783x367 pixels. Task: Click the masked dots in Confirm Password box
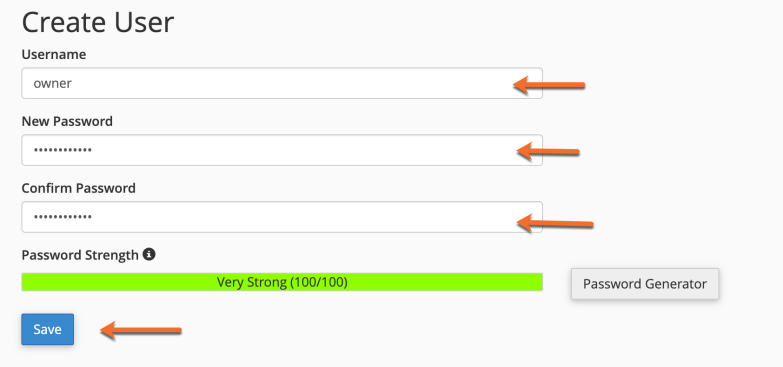pyautogui.click(x=62, y=217)
